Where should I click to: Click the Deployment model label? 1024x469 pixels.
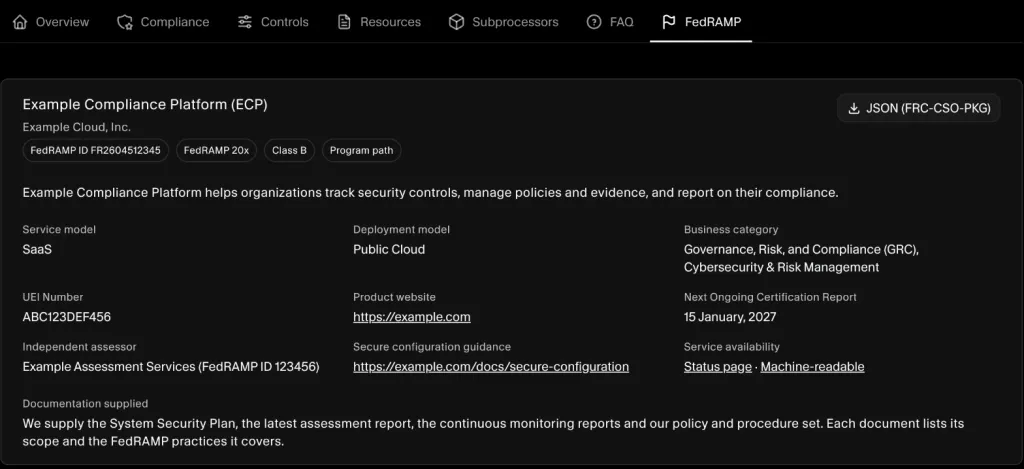402,229
